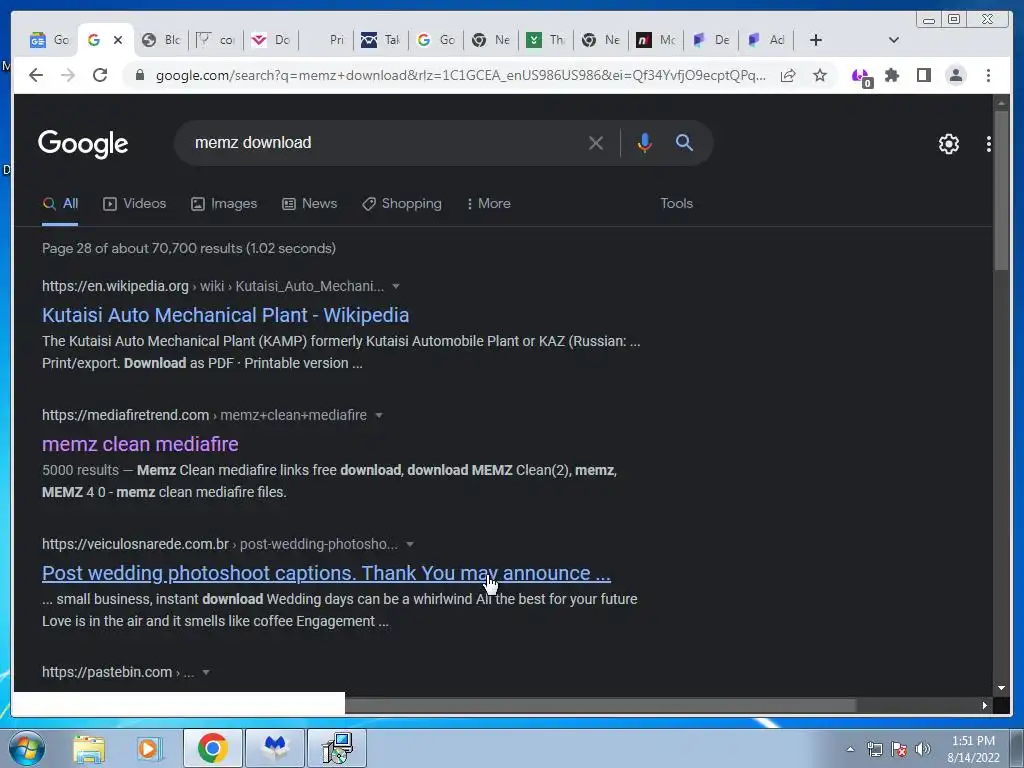Open the Windows Start orb
The image size is (1024, 768).
pos(27,748)
